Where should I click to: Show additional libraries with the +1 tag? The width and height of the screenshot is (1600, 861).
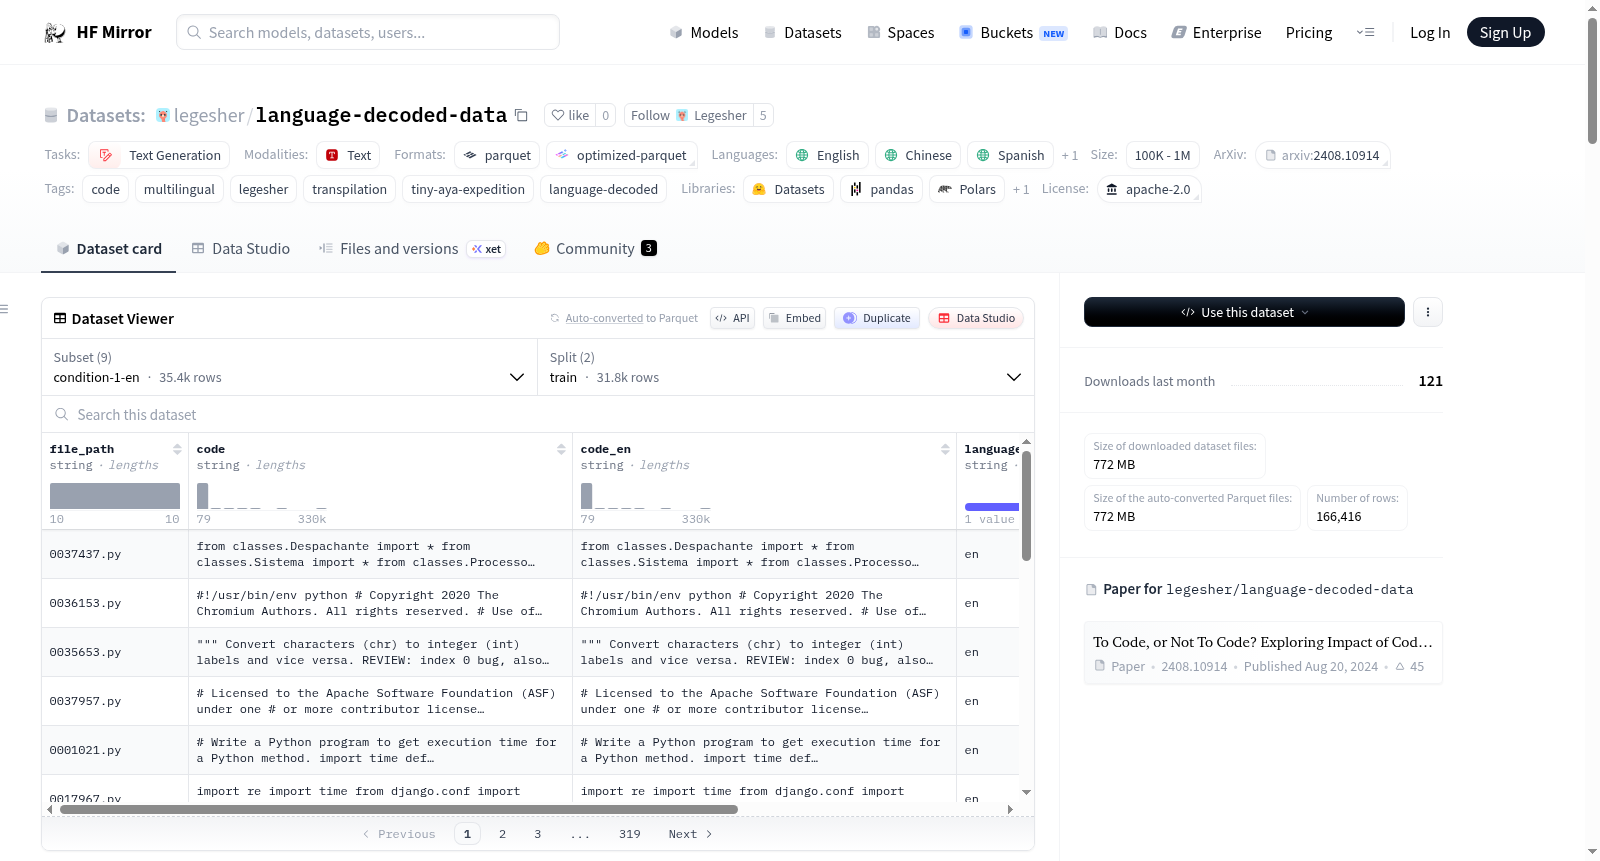(x=1021, y=189)
